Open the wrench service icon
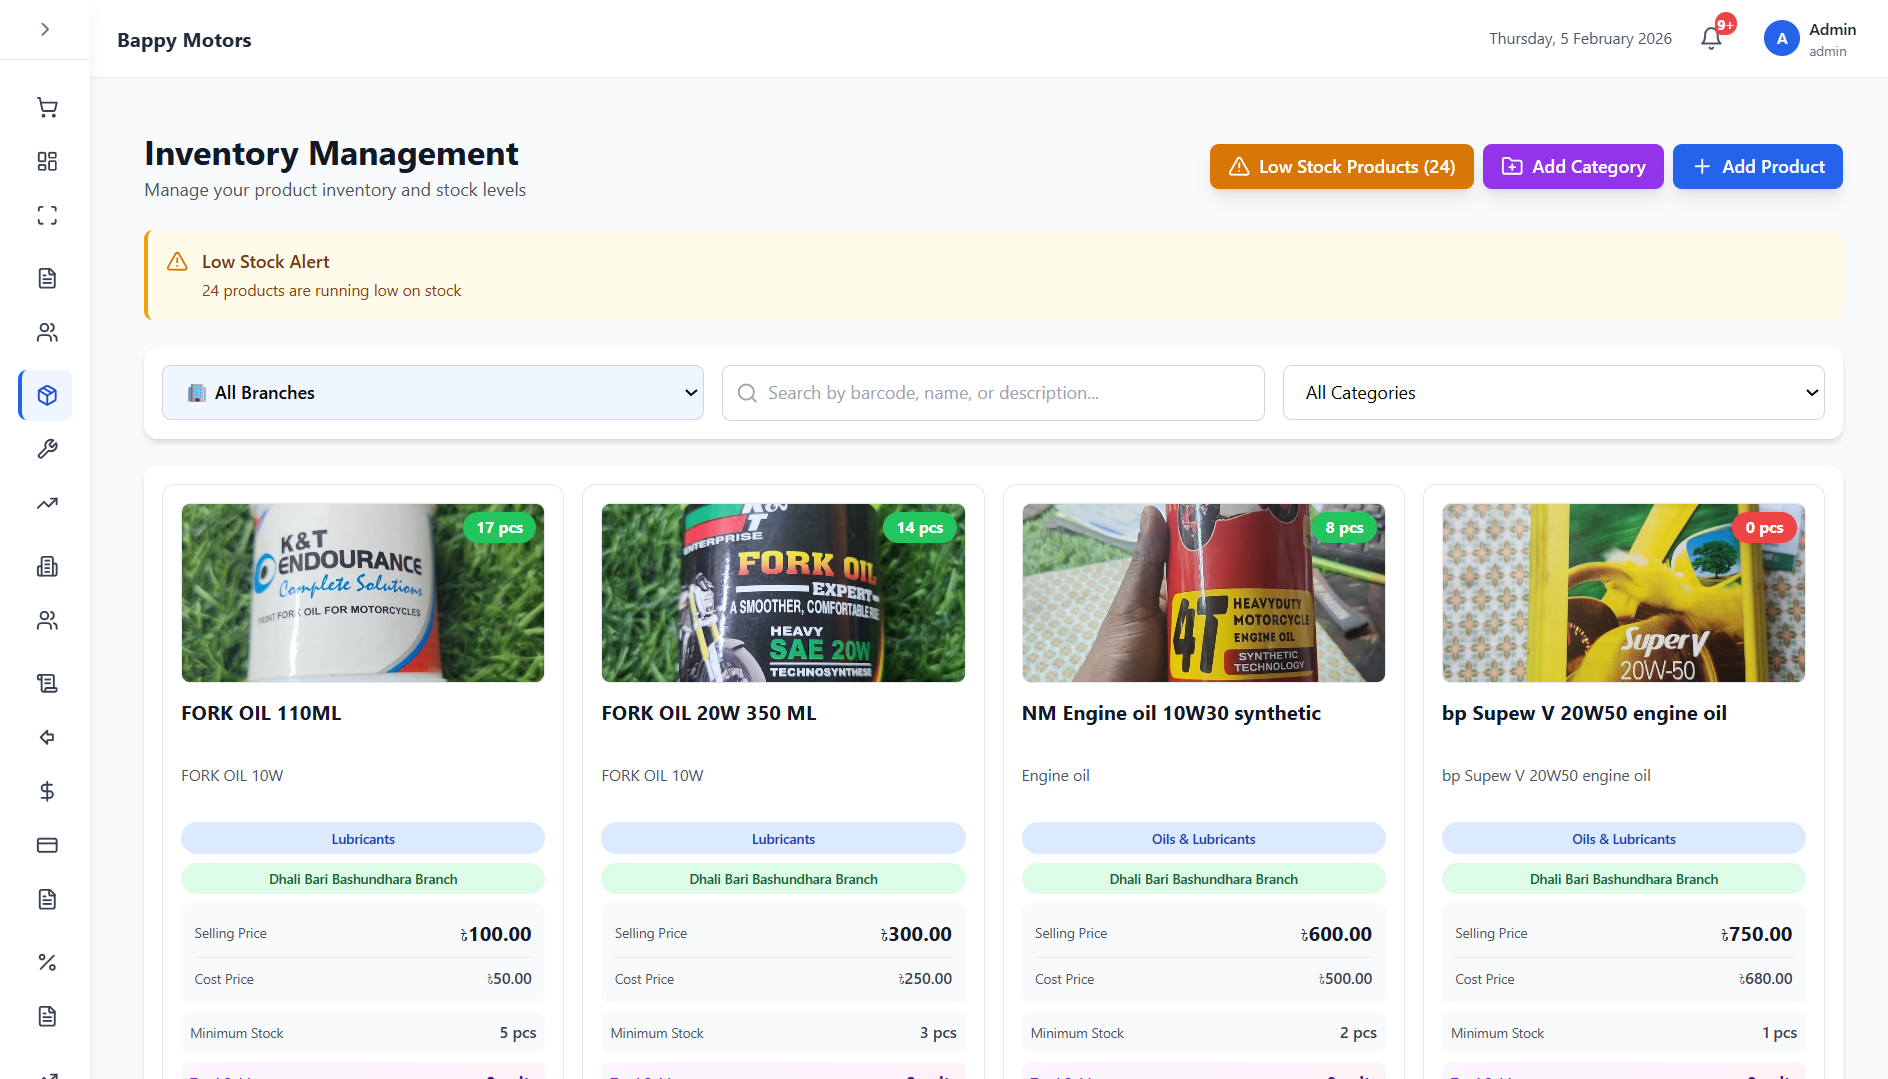Viewport: 1888px width, 1079px height. [x=47, y=449]
